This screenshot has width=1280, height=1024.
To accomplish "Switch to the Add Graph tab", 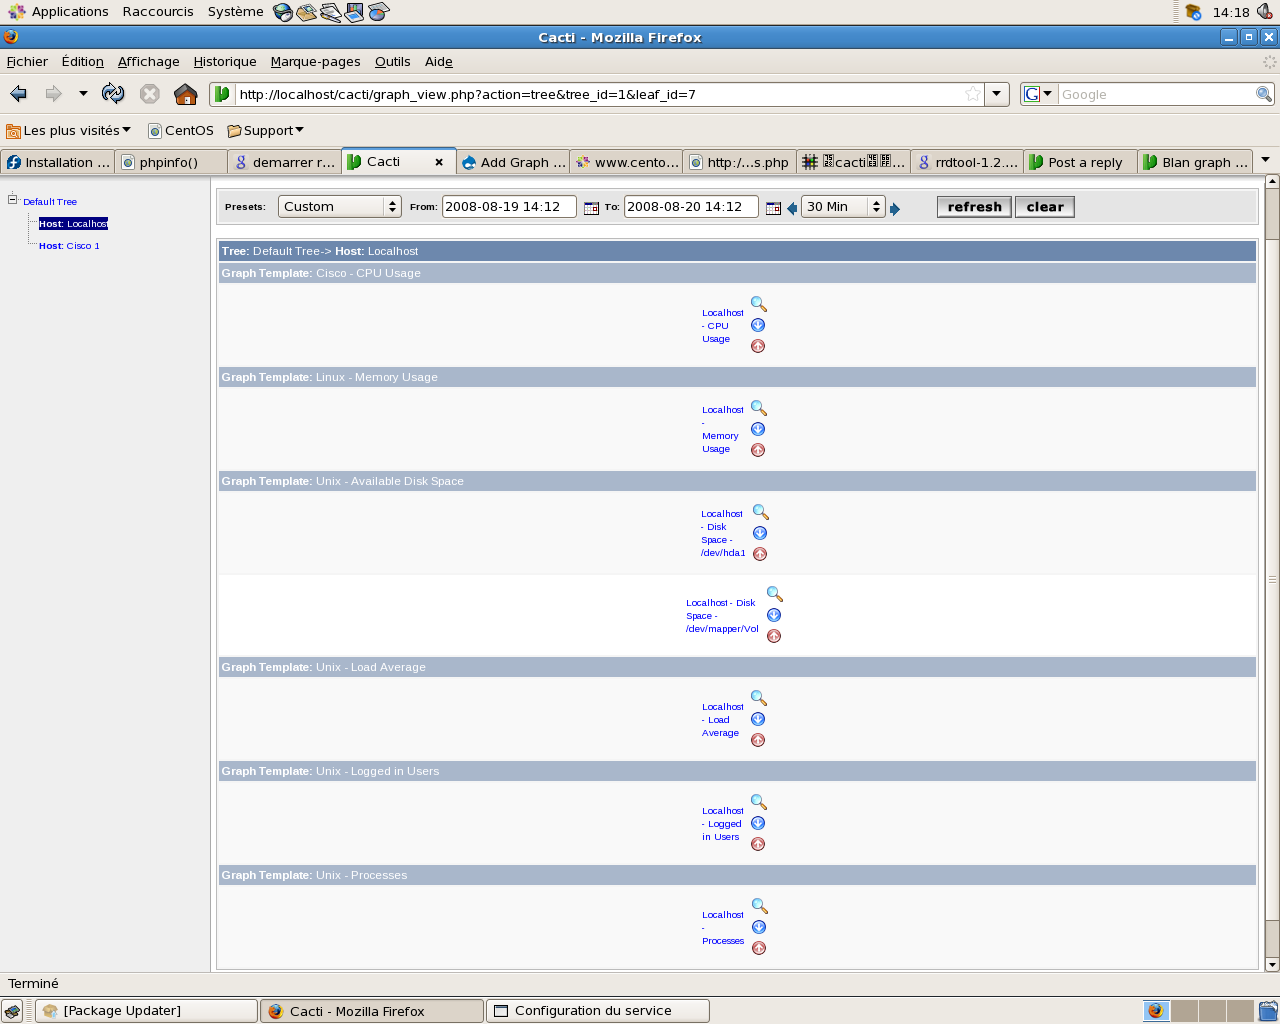I will point(513,162).
